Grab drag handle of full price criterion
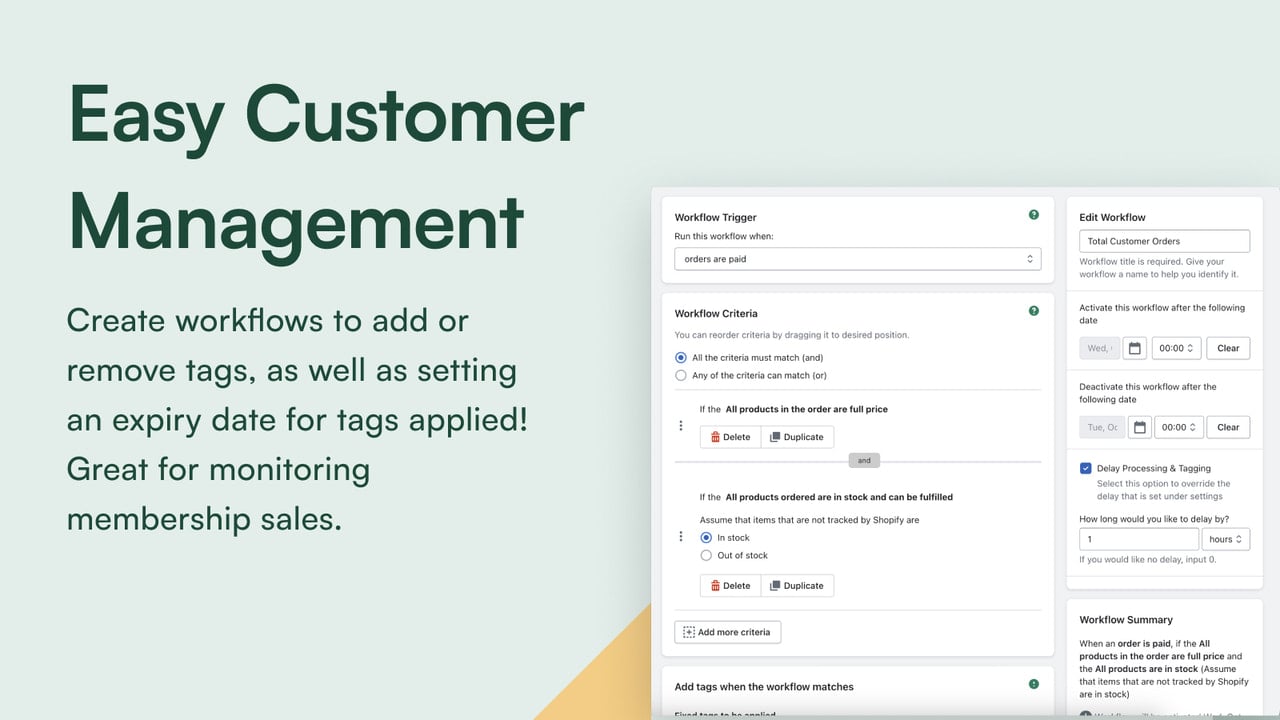The height and width of the screenshot is (720, 1280). click(681, 426)
